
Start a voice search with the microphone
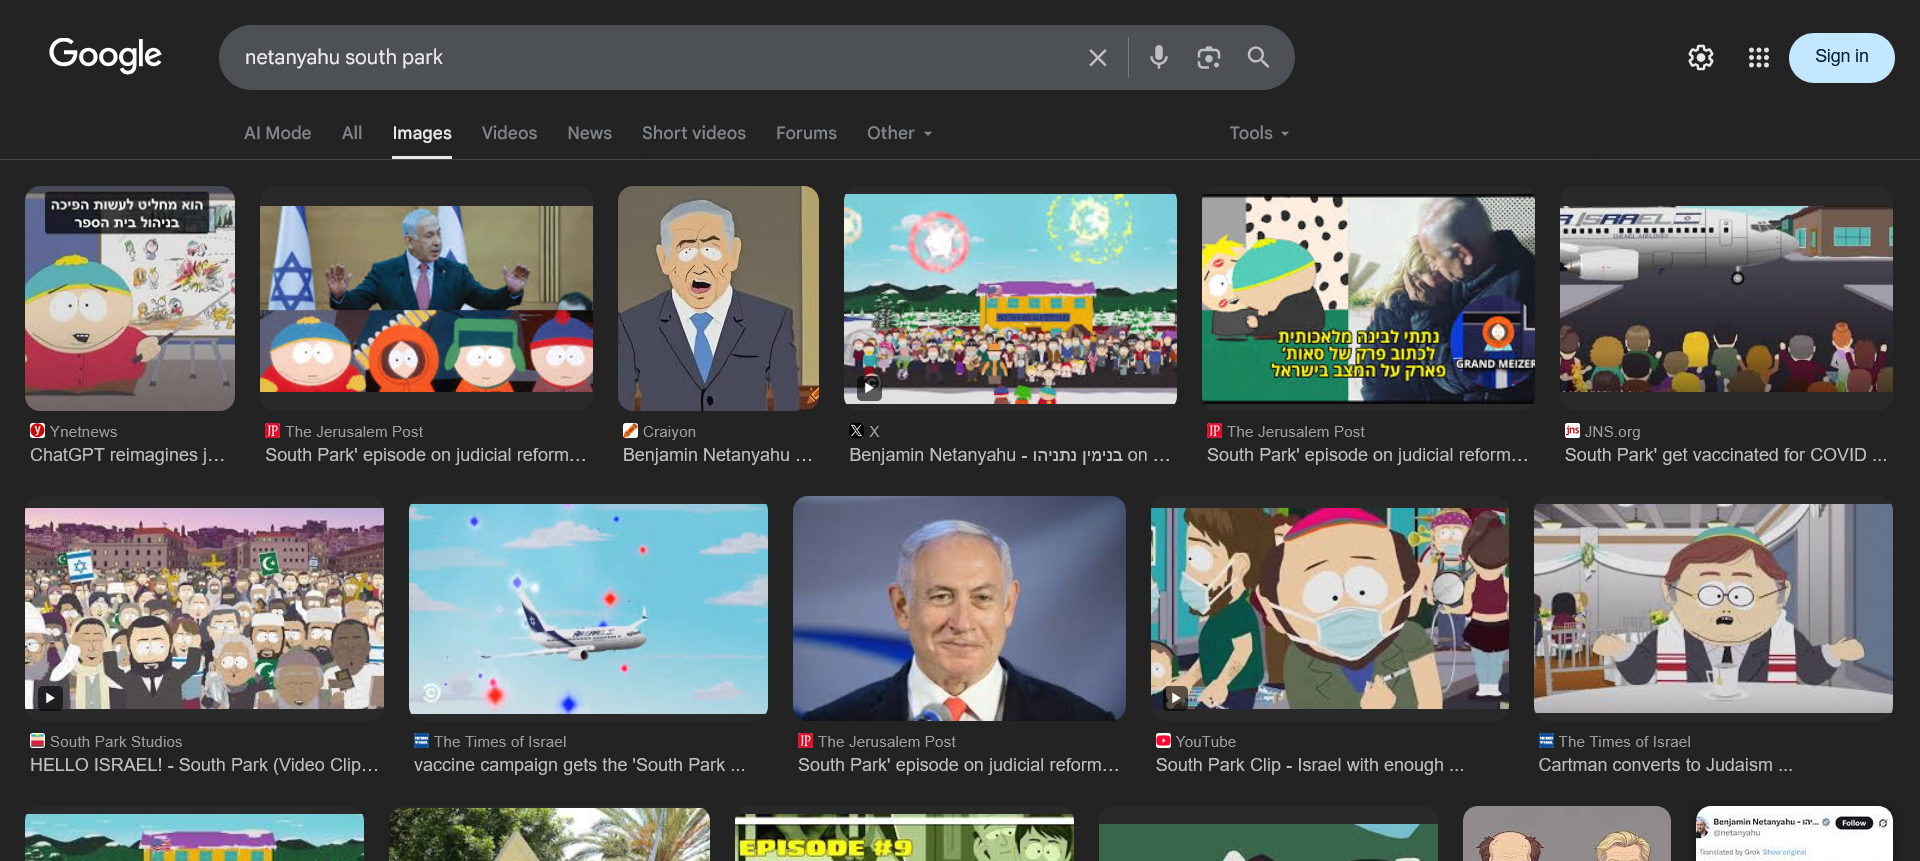(1158, 58)
